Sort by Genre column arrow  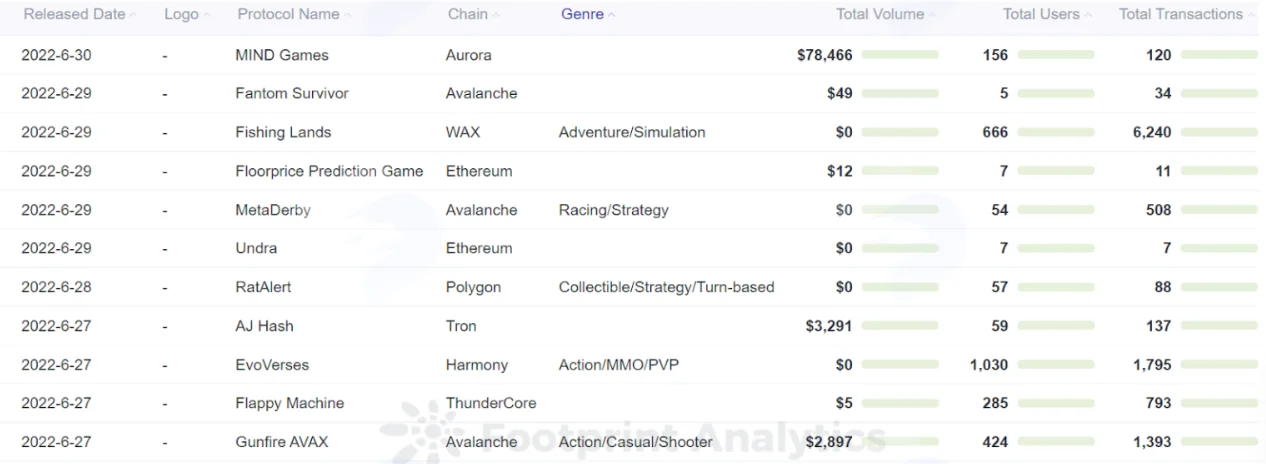[x=612, y=15]
